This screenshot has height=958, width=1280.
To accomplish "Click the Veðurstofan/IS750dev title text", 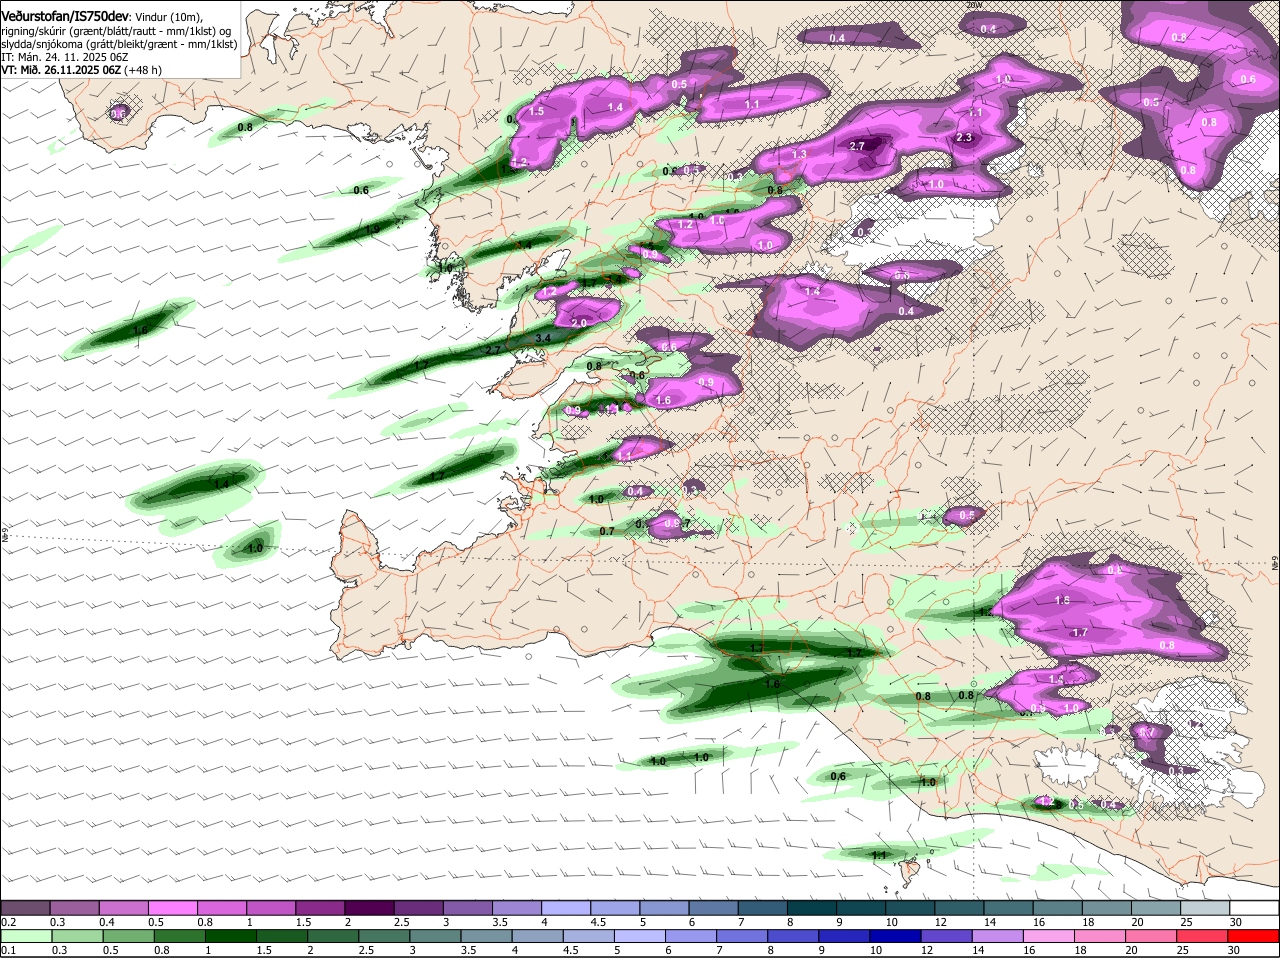I will click(x=65, y=16).
